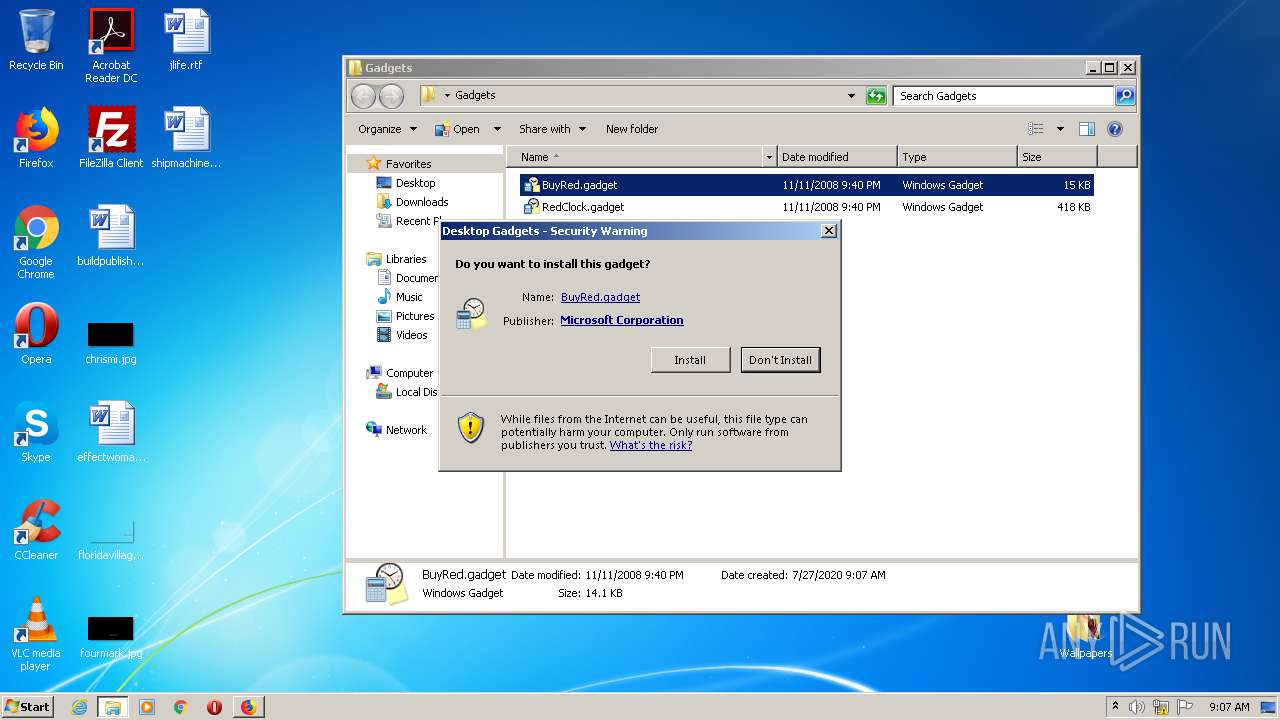Image resolution: width=1280 pixels, height=720 pixels.
Task: Change view using the views icon
Action: coord(1036,129)
